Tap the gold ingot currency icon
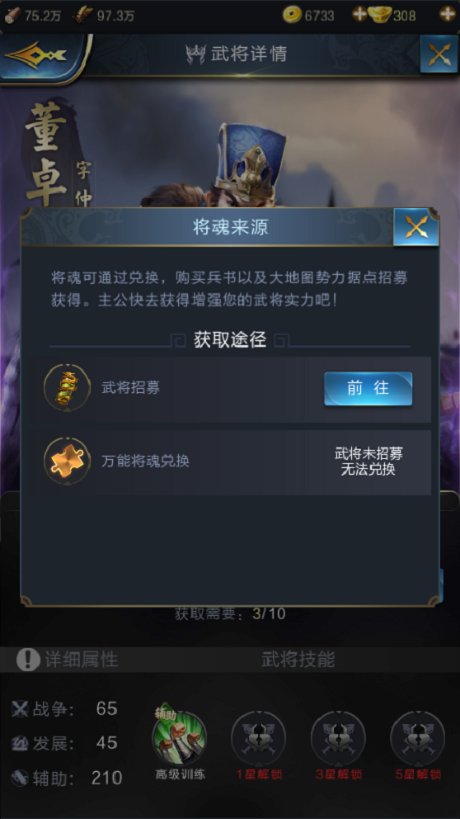Image resolution: width=460 pixels, height=819 pixels. [x=380, y=15]
